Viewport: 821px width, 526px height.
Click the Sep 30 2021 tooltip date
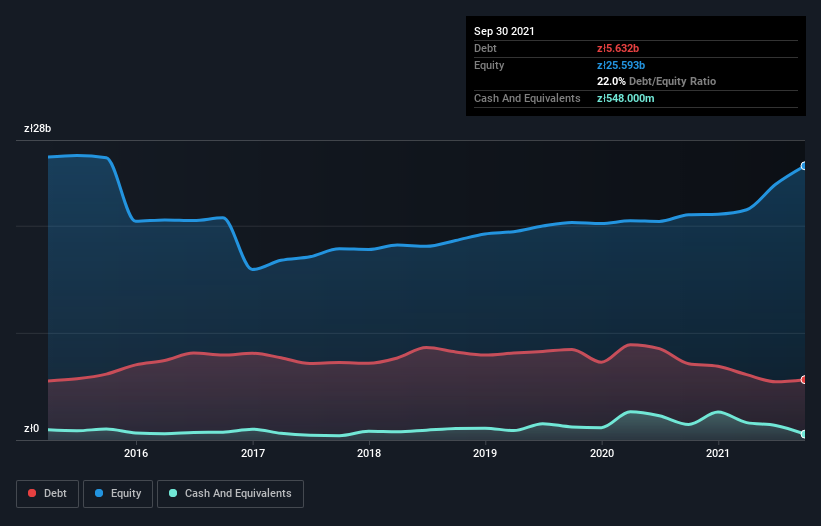coord(504,31)
